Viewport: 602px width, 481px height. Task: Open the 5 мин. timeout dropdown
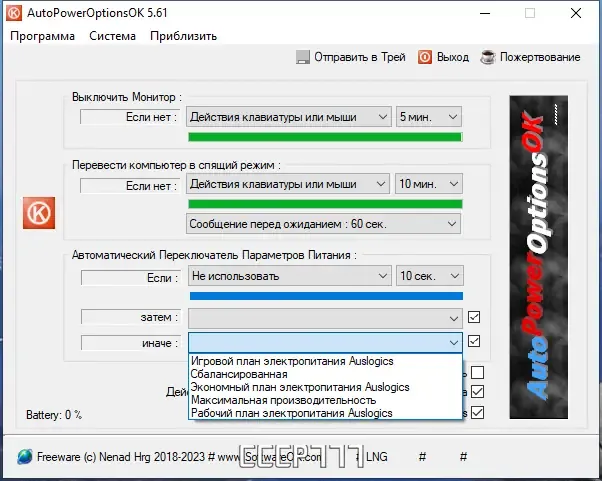tap(428, 117)
